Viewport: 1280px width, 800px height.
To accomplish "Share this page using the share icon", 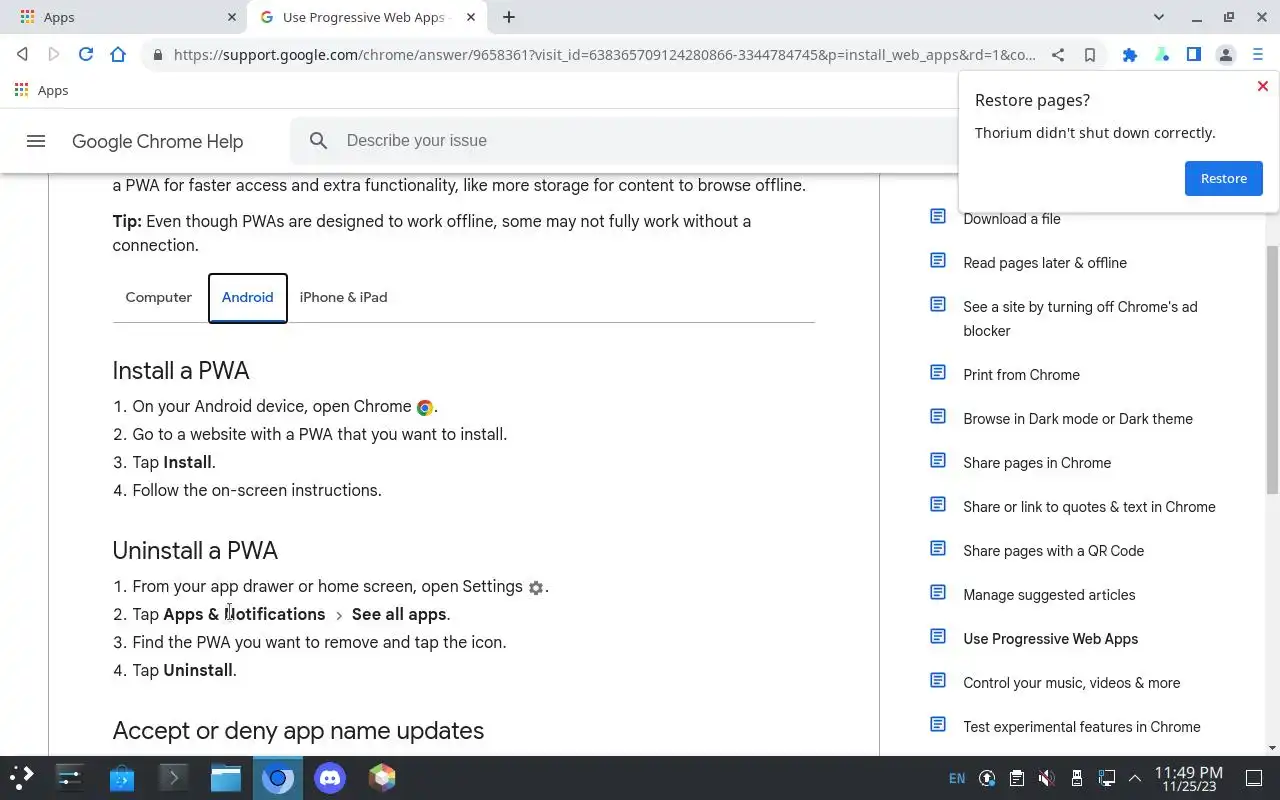I will [1058, 55].
